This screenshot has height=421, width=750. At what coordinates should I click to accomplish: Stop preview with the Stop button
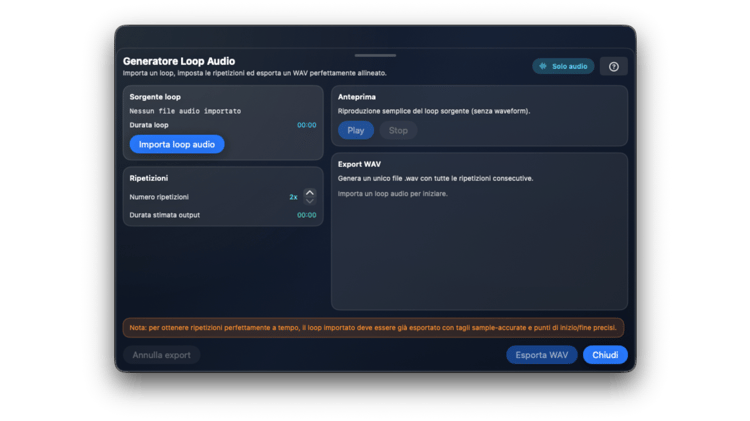[x=398, y=130]
